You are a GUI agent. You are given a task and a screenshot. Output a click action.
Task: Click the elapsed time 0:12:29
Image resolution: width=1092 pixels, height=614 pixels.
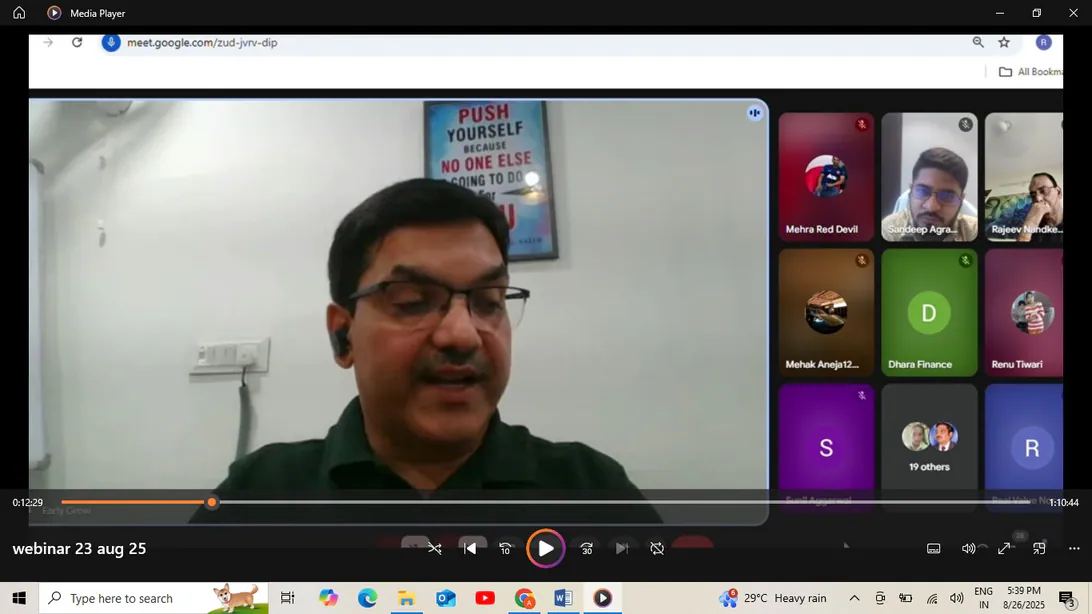coord(28,503)
